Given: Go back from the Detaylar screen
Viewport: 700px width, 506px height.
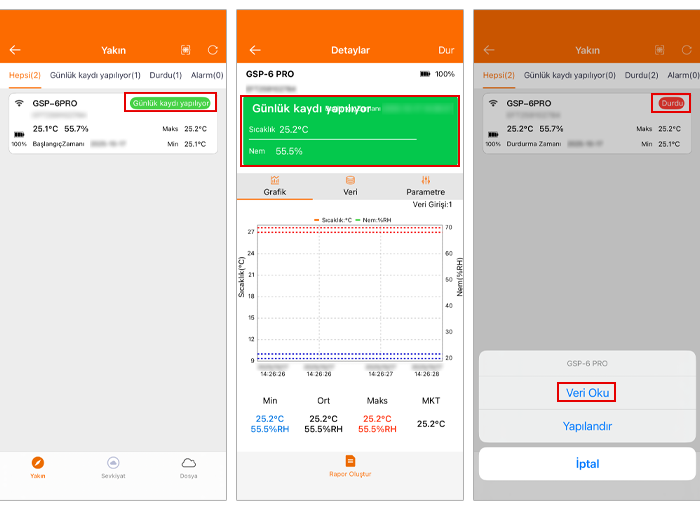Looking at the screenshot, I should pyautogui.click(x=255, y=50).
